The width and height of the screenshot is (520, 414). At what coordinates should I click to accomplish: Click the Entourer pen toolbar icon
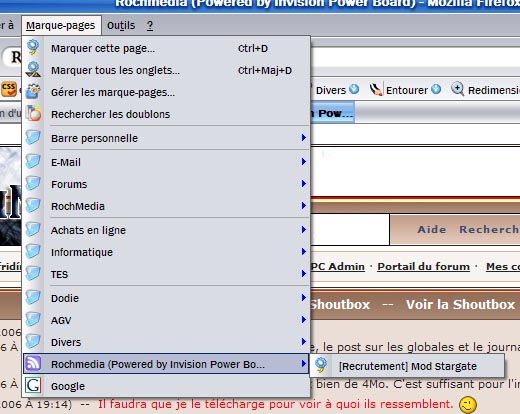click(x=376, y=89)
